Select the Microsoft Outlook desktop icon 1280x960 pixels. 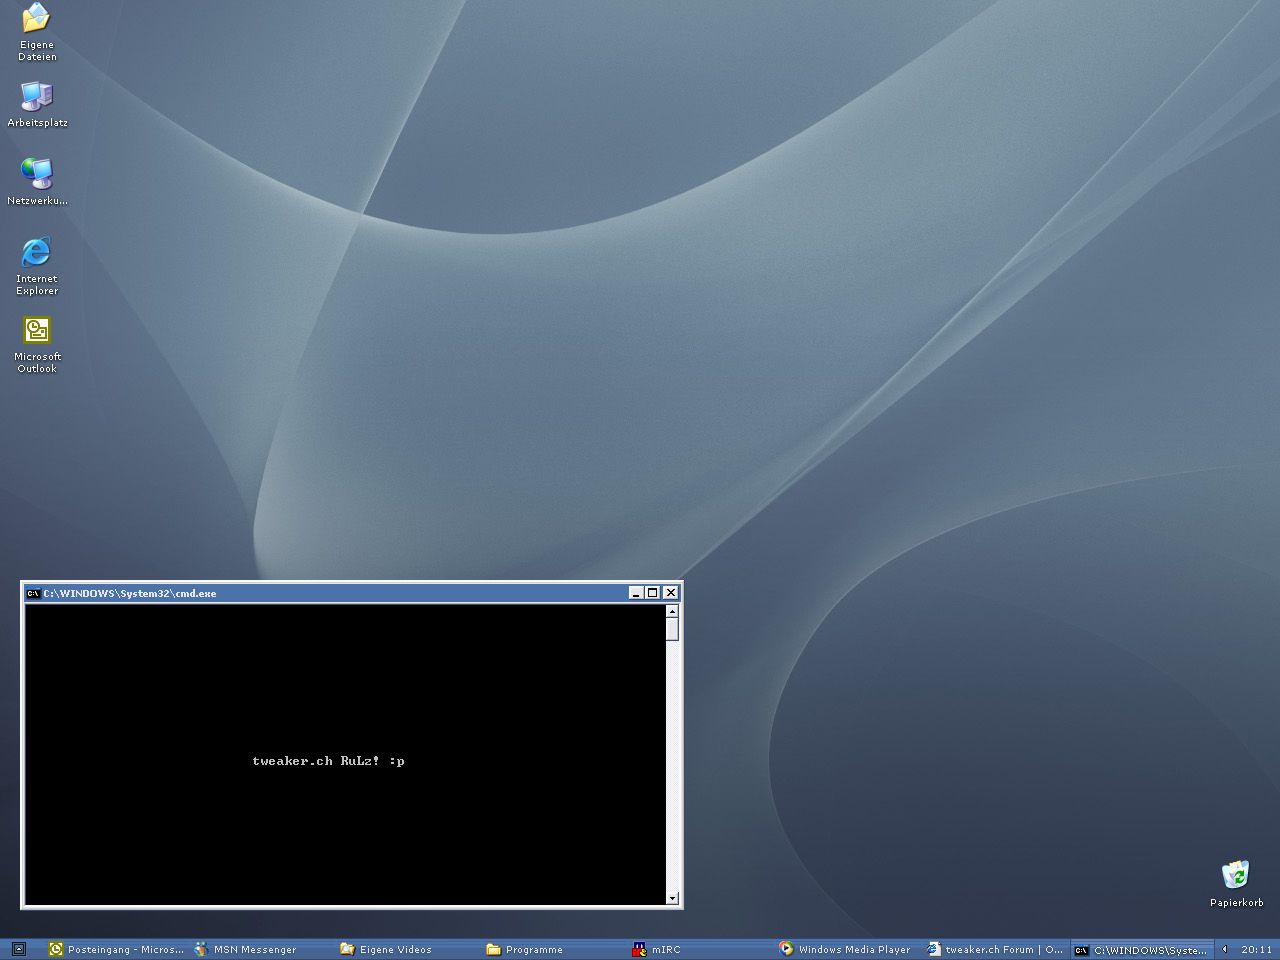37,330
